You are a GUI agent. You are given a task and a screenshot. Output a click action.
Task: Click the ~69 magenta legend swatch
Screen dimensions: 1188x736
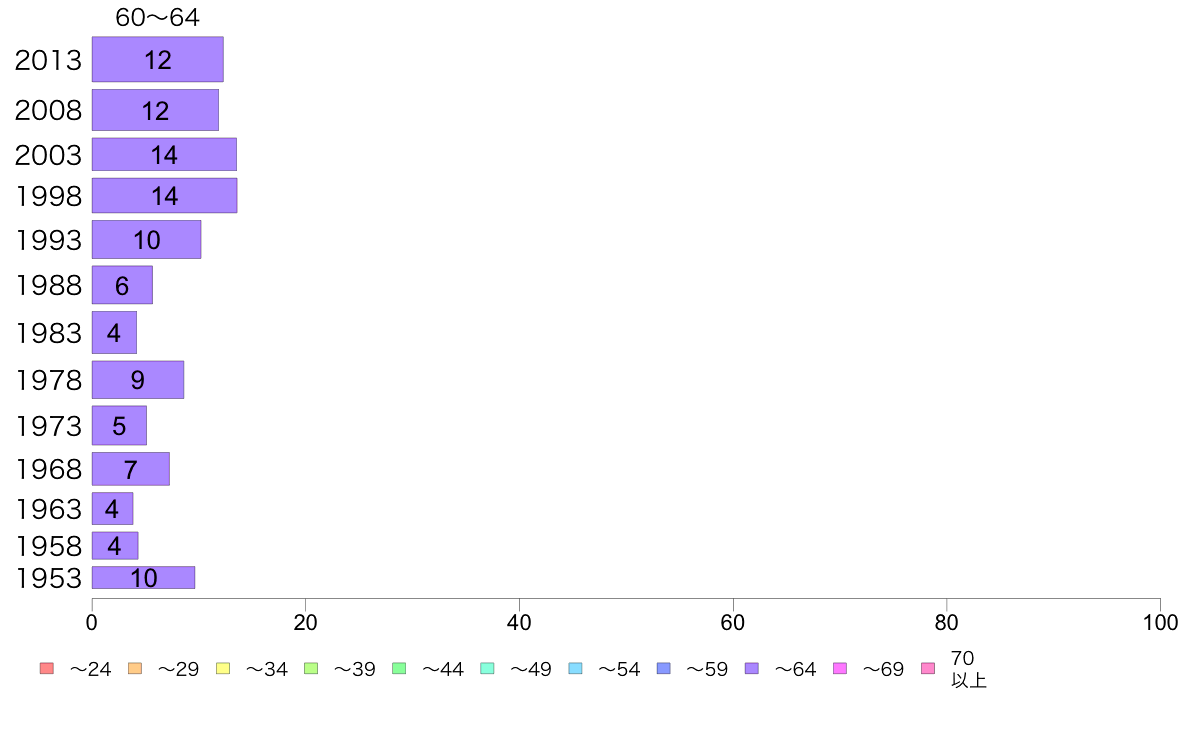839,669
